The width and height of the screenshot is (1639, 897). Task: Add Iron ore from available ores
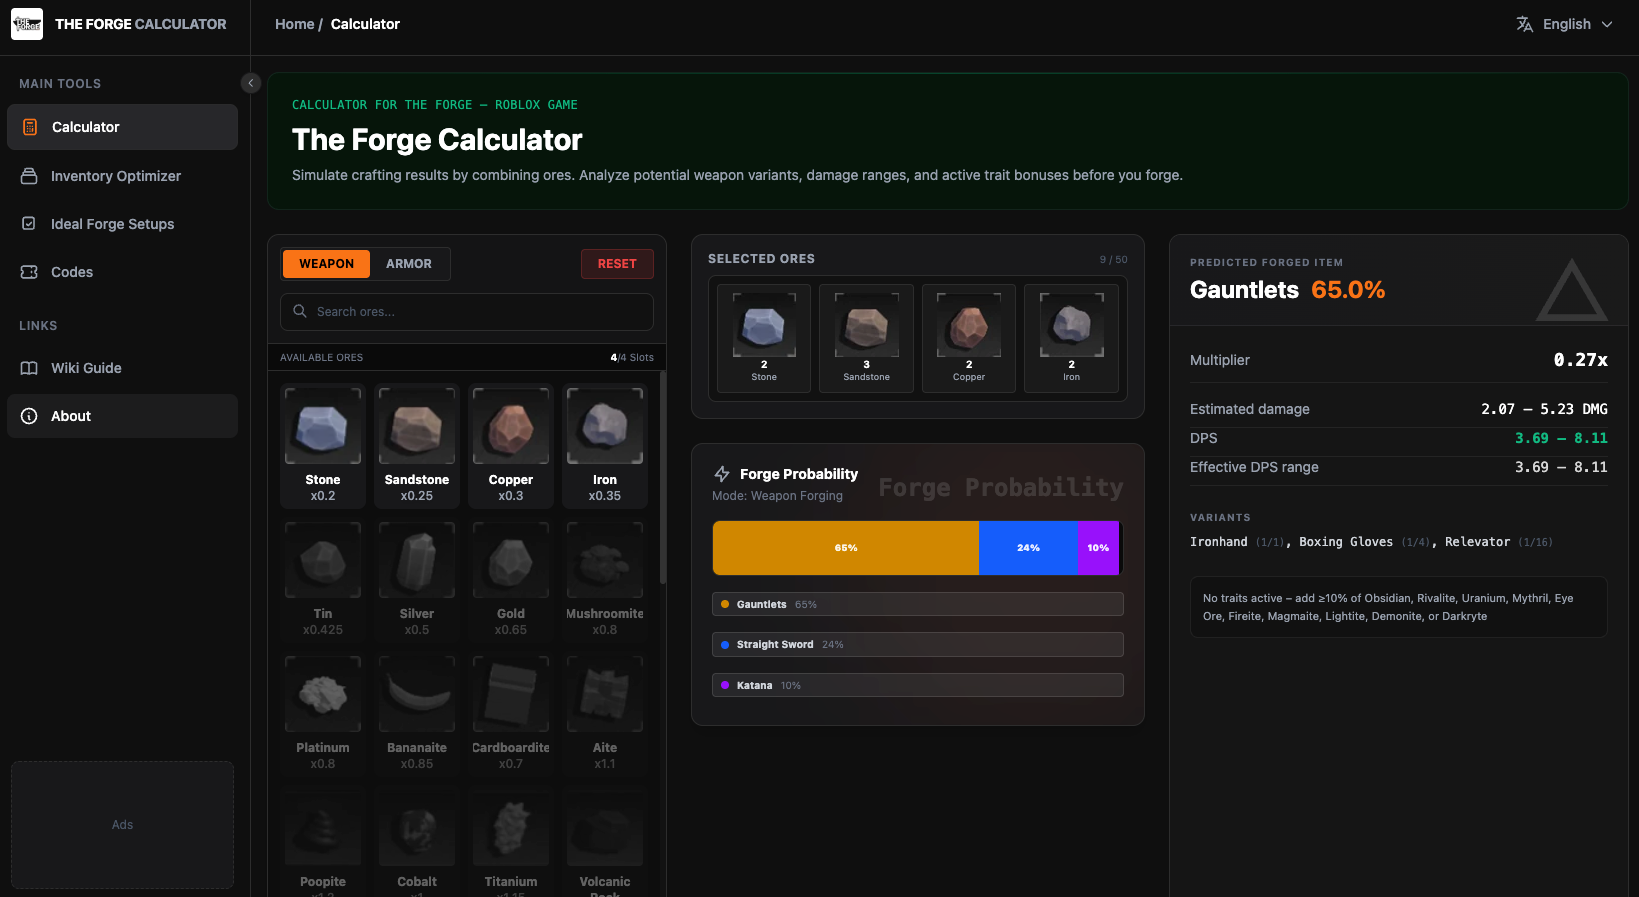click(x=605, y=446)
